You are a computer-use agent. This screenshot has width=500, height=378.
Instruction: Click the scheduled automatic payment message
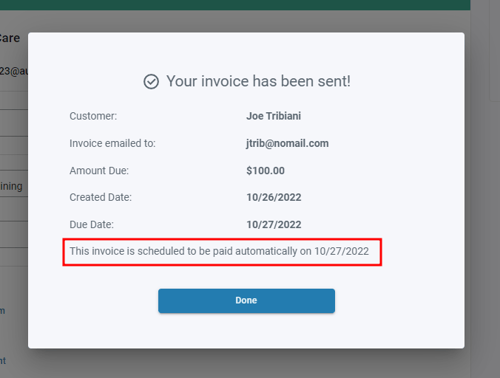[219, 251]
